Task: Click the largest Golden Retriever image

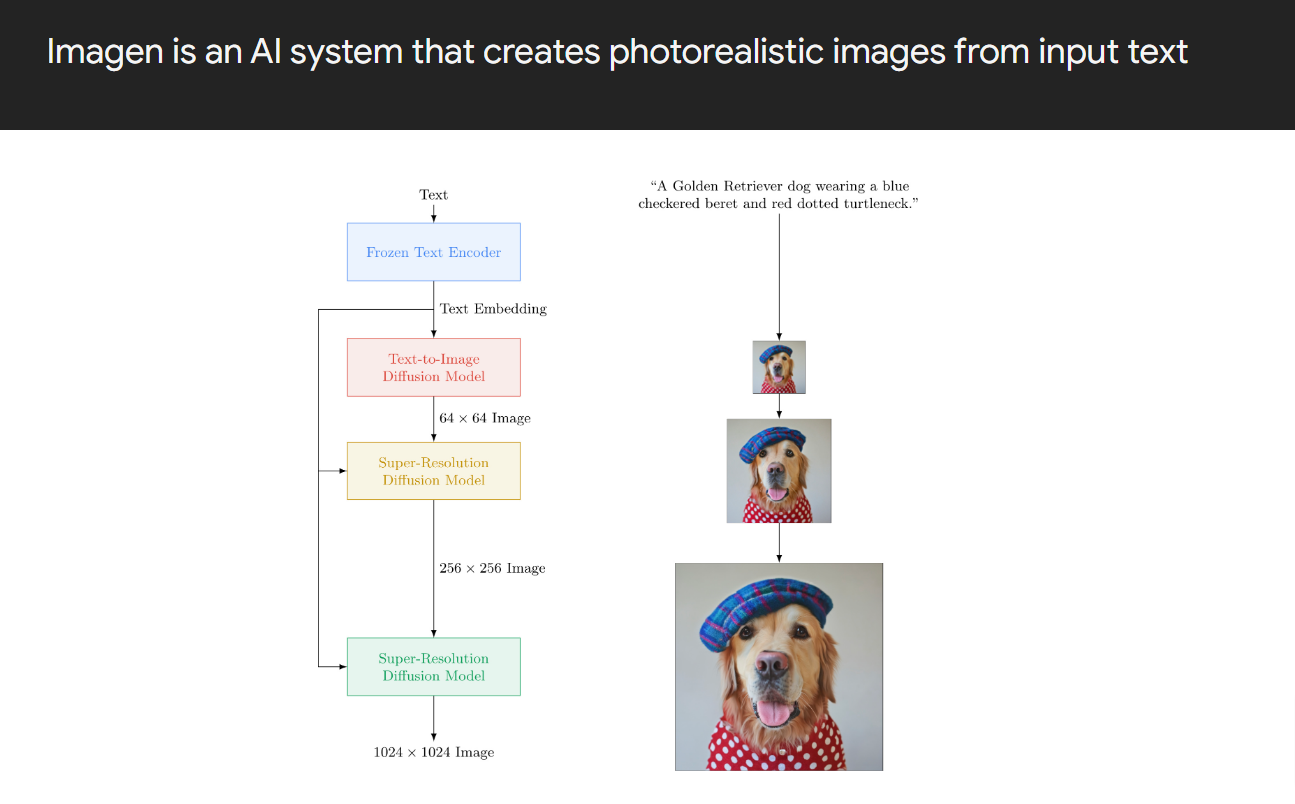Action: tap(779, 667)
